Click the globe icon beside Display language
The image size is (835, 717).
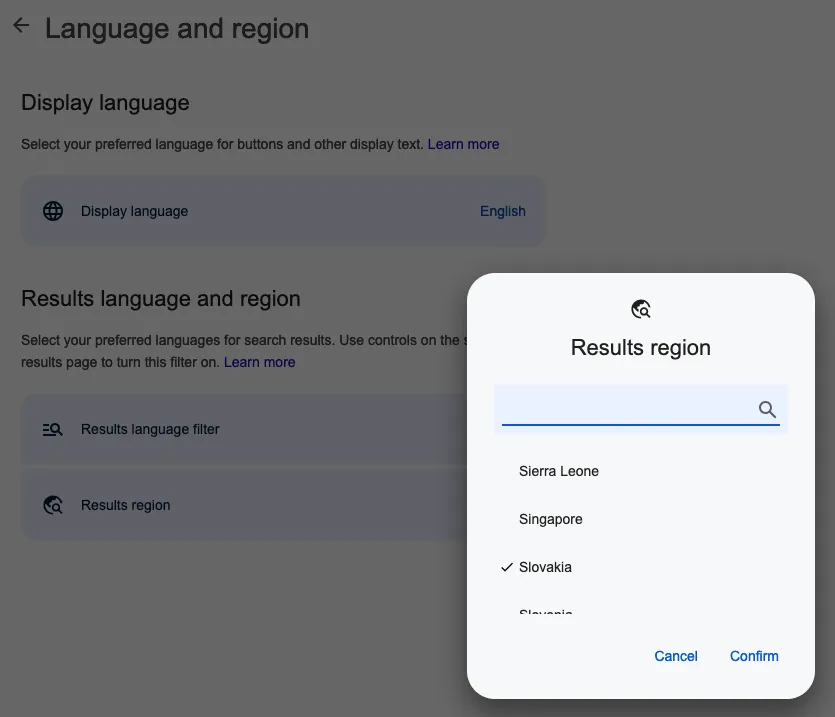(x=52, y=211)
